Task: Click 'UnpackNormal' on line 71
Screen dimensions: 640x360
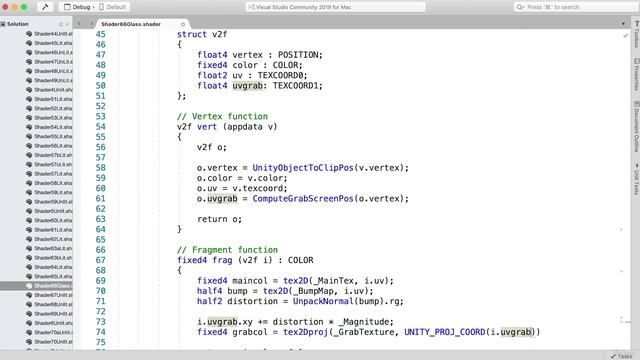Action: (x=323, y=301)
